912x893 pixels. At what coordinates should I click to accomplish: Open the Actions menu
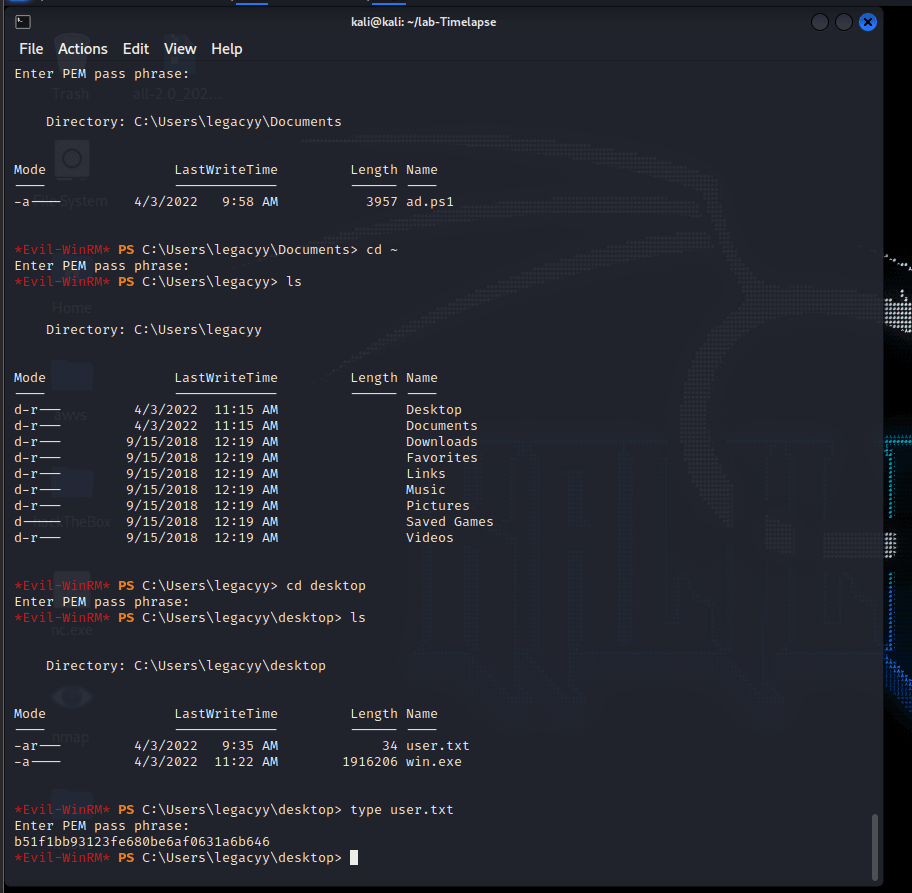tap(83, 49)
